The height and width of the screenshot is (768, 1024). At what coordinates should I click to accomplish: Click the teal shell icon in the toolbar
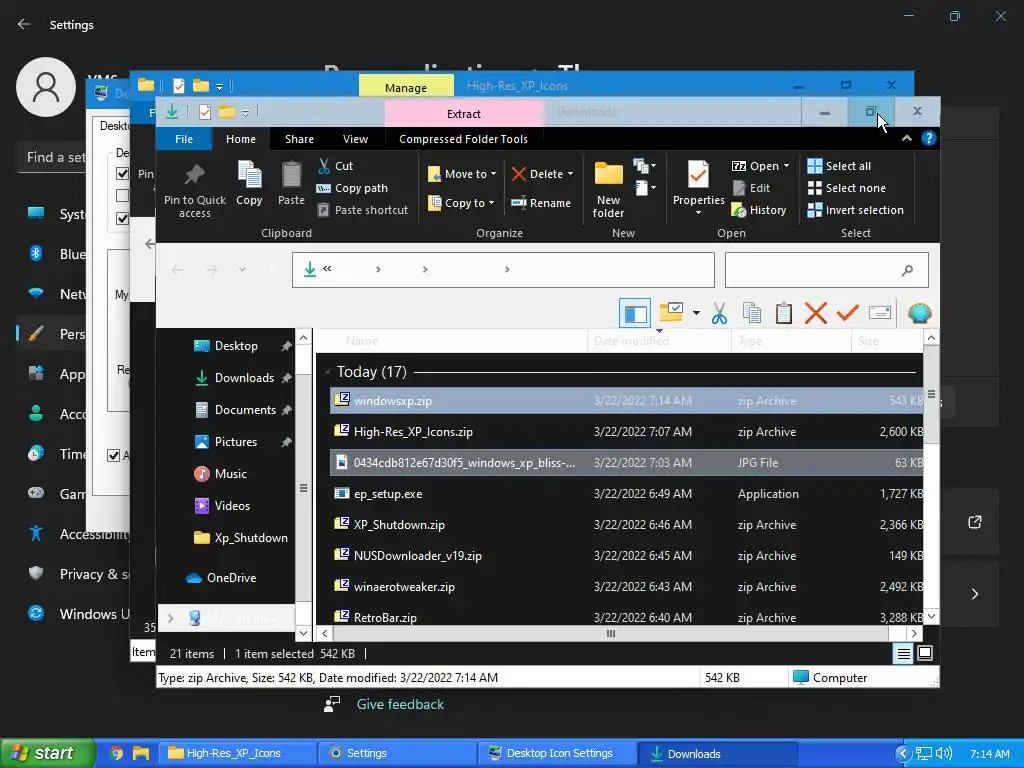[920, 313]
